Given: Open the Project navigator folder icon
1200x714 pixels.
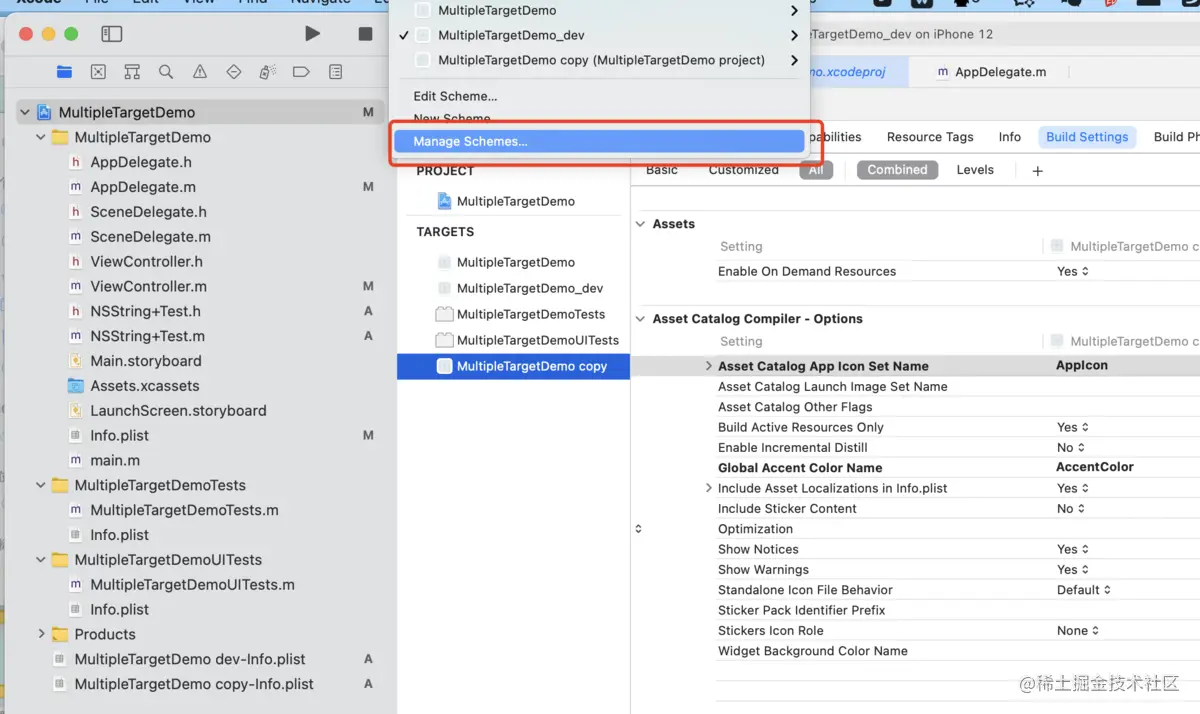Looking at the screenshot, I should (x=65, y=72).
